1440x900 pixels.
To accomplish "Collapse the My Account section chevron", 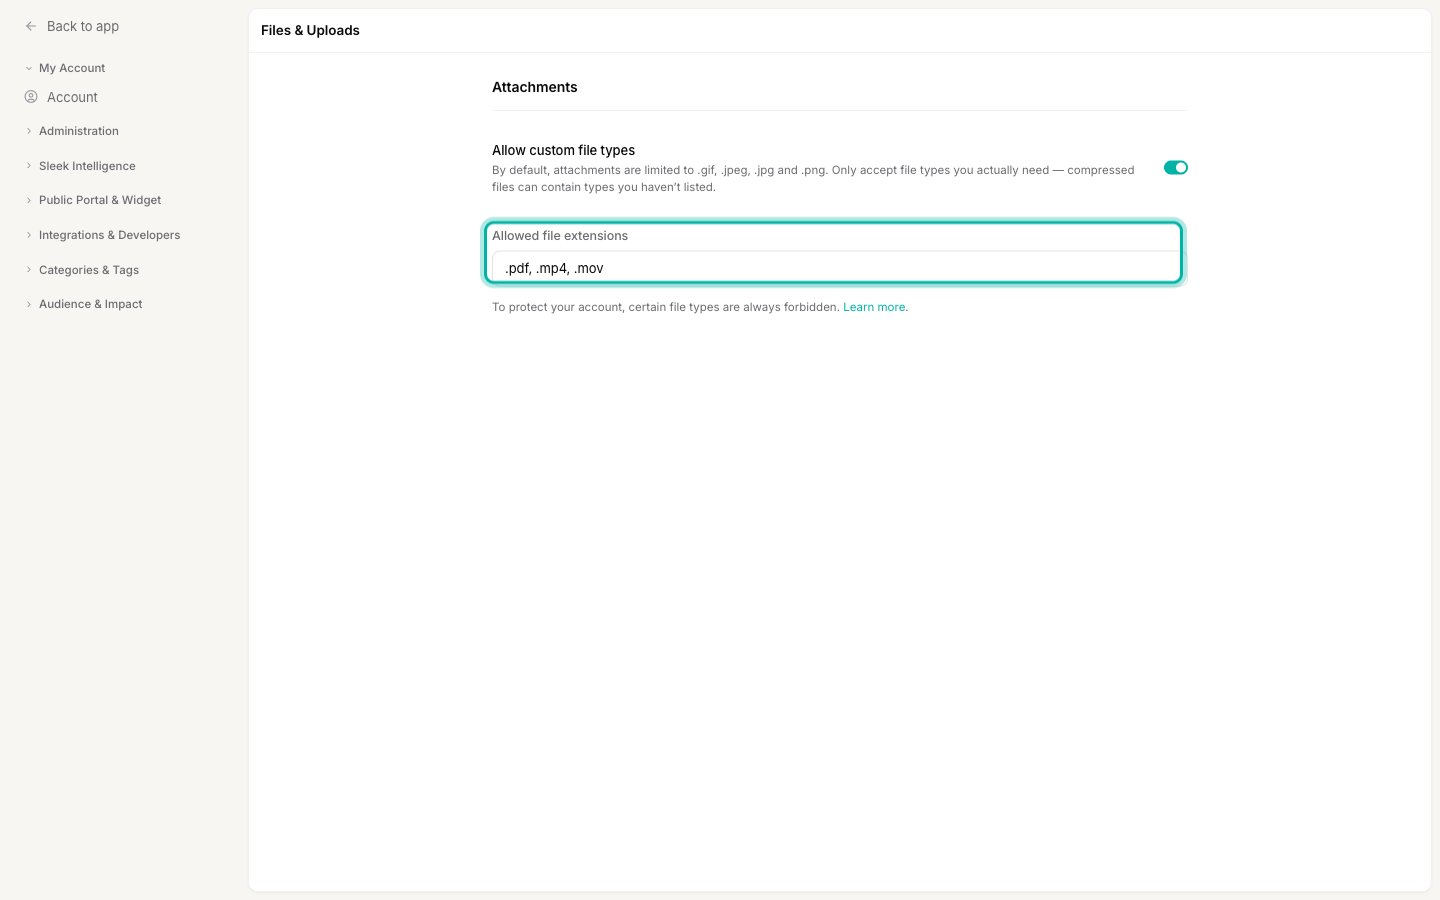I will coord(29,68).
